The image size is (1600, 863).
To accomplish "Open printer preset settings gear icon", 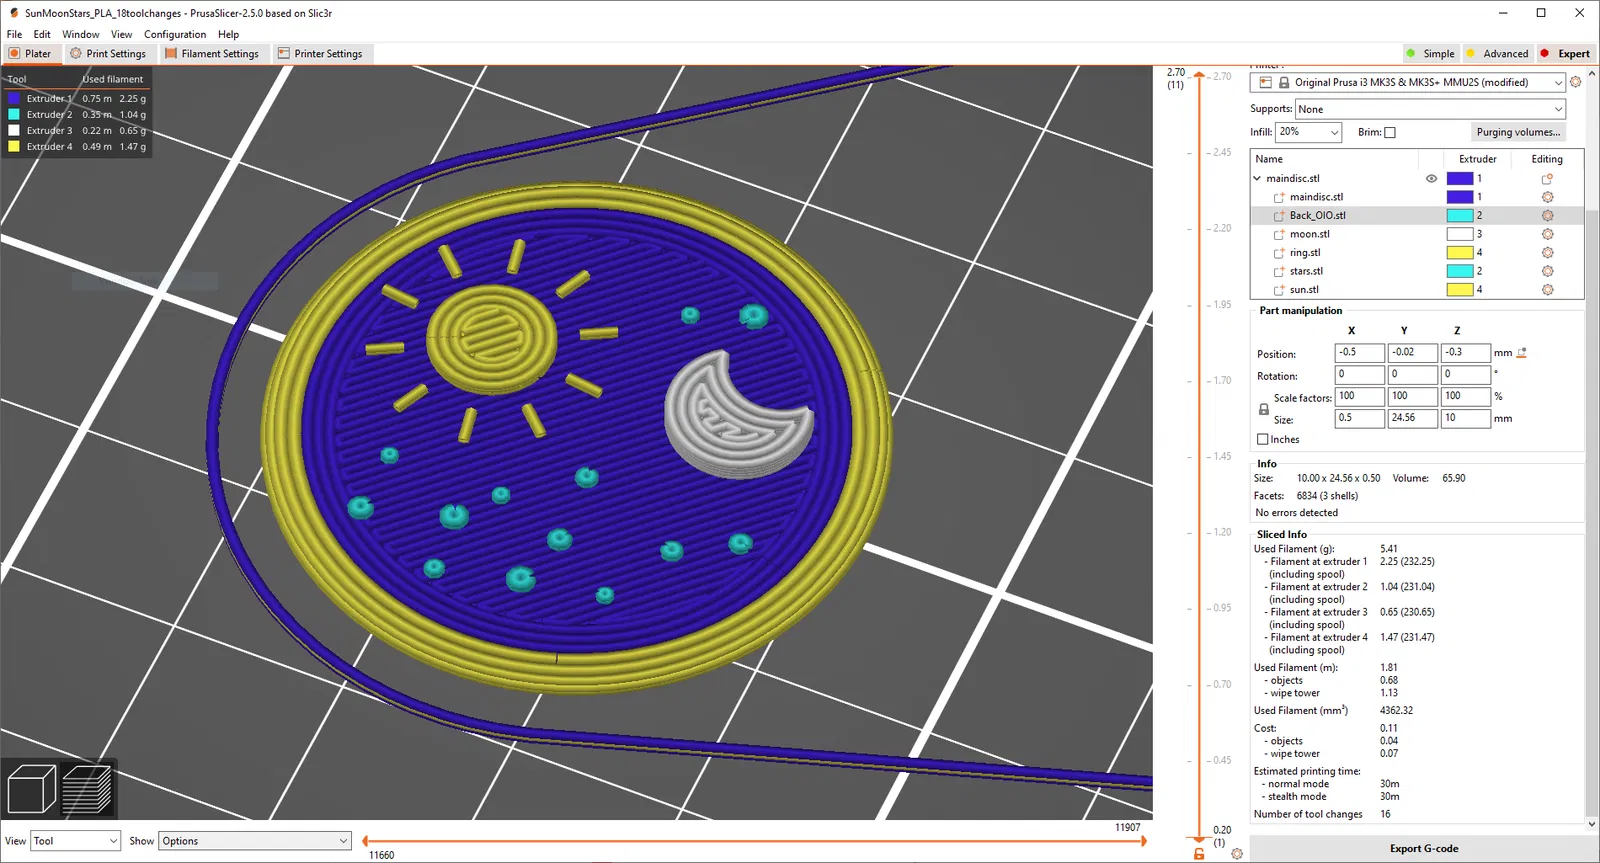I will 1576,82.
